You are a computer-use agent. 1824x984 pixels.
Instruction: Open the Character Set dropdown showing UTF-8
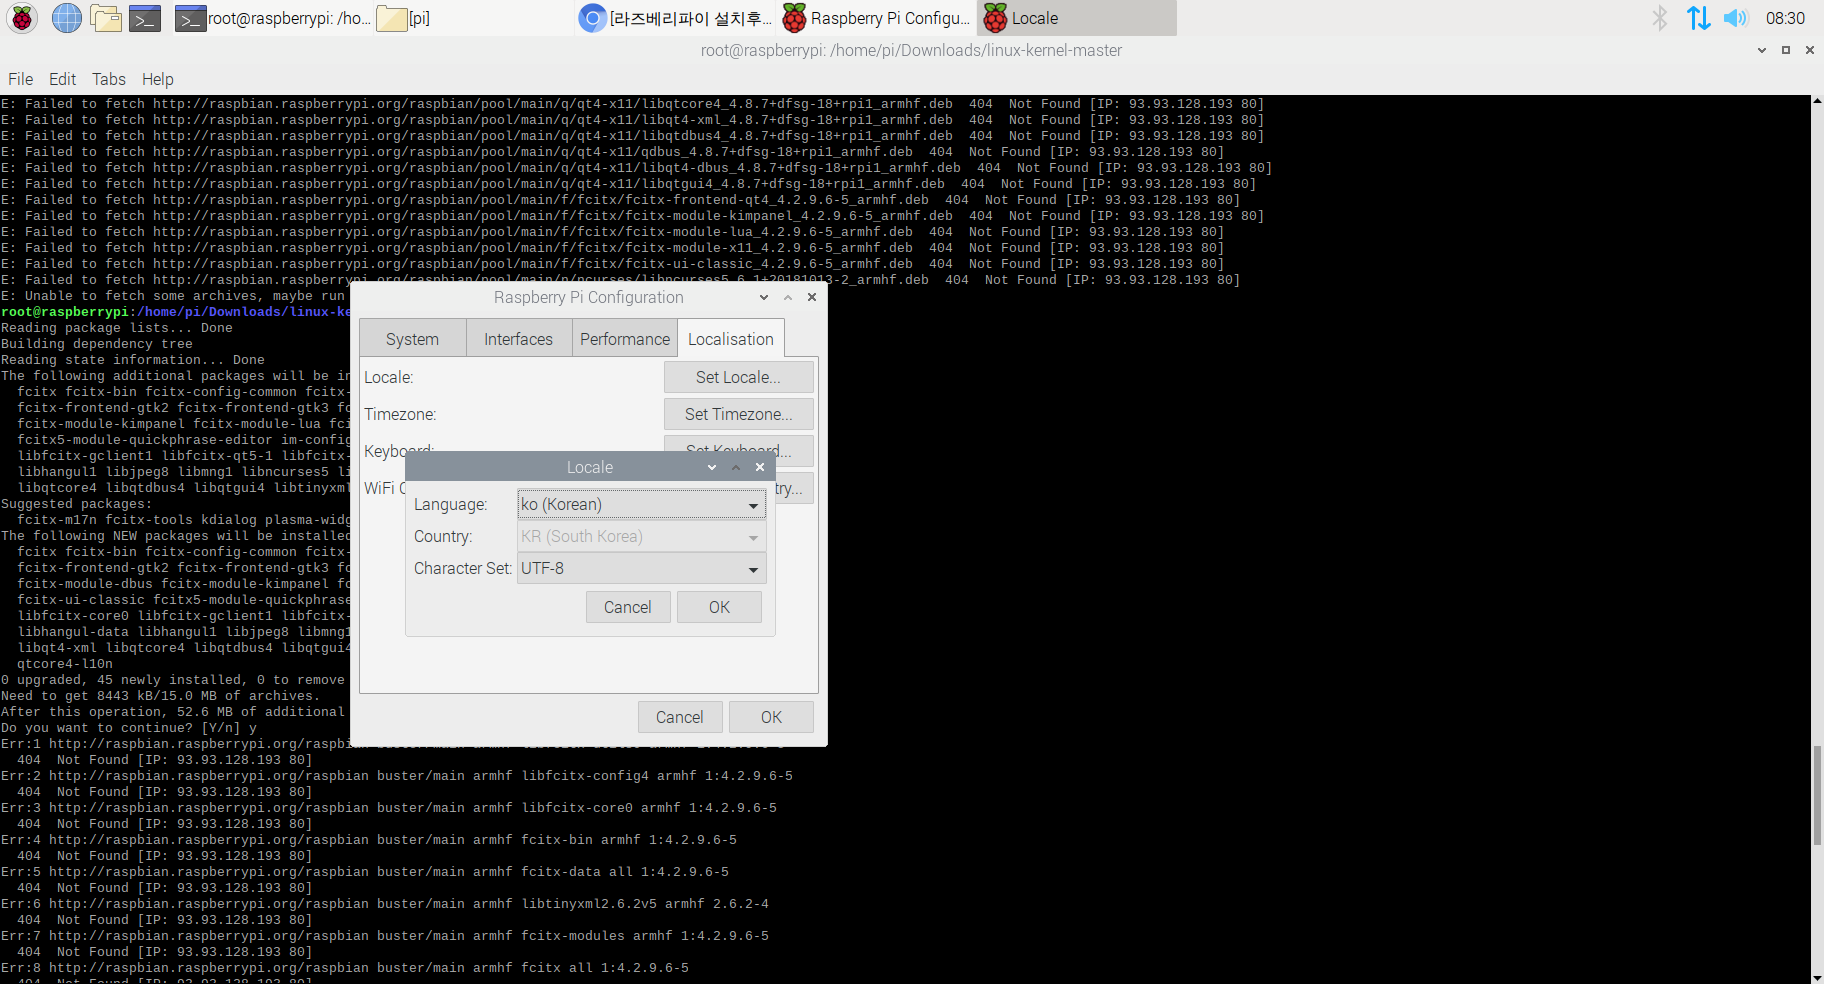point(641,568)
